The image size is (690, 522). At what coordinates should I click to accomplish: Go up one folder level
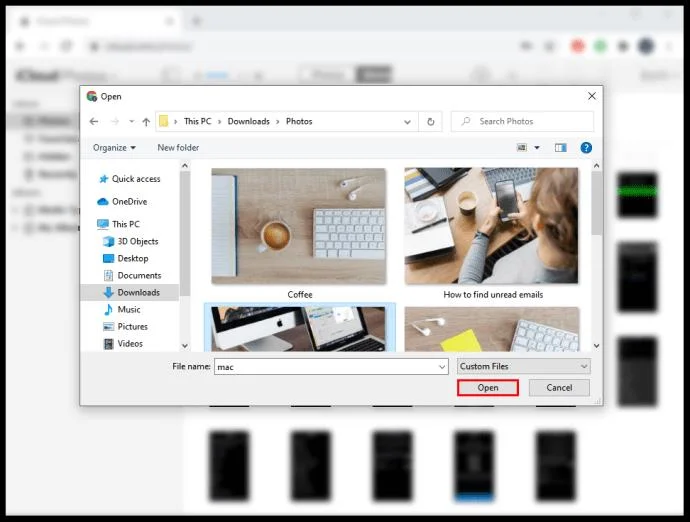click(x=146, y=122)
